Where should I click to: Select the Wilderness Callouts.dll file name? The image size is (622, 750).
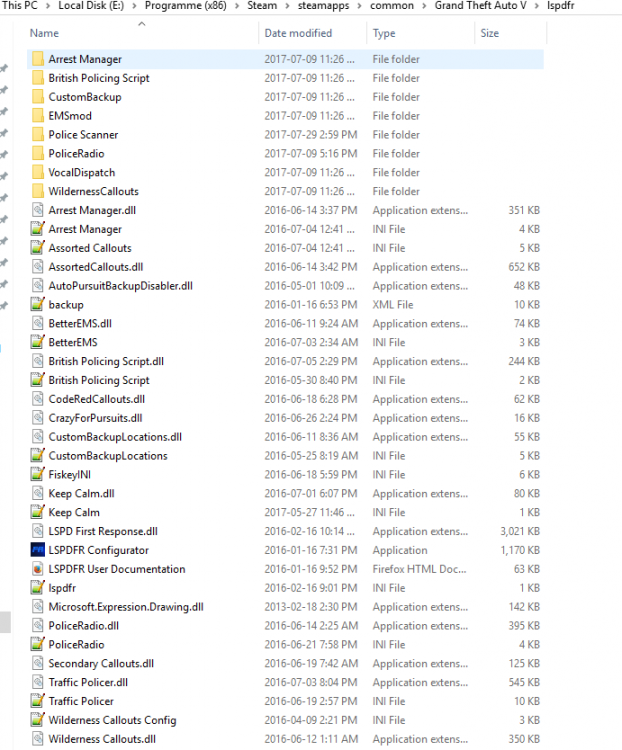[102, 739]
